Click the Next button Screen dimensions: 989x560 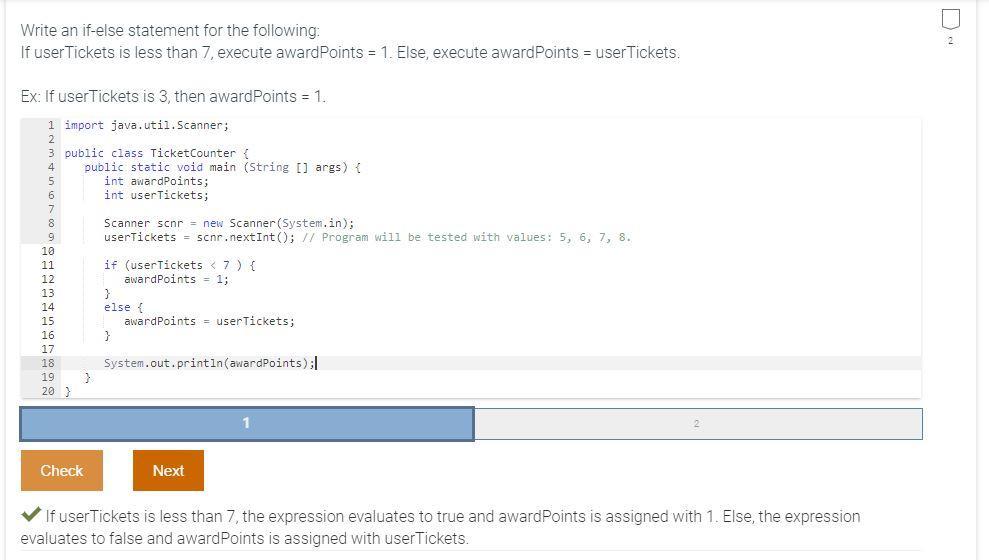pyautogui.click(x=168, y=470)
